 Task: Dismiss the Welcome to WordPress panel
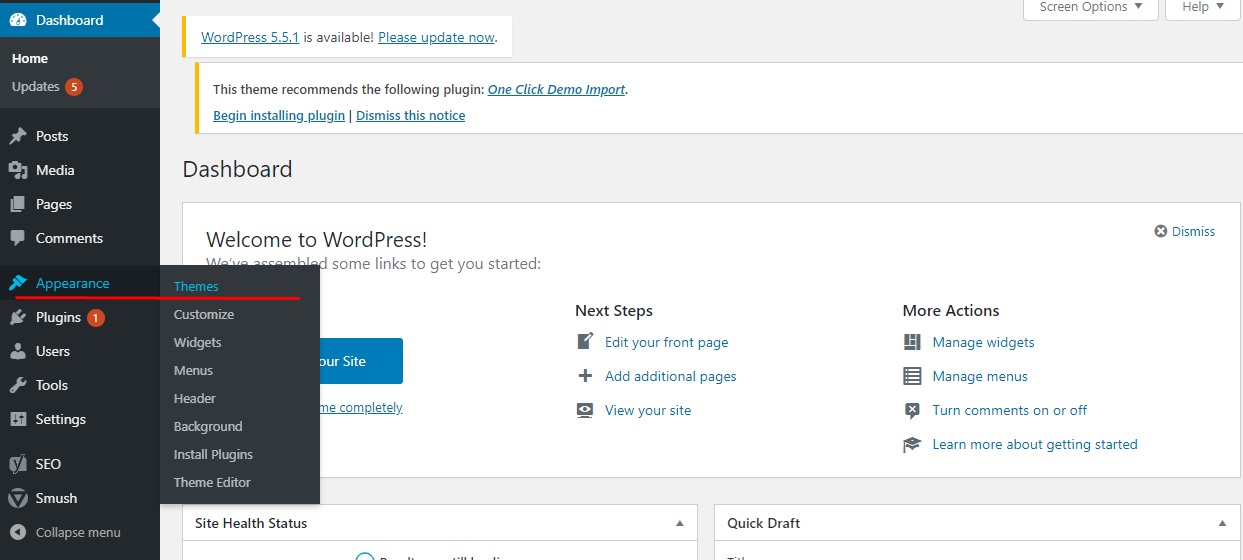coord(1185,231)
